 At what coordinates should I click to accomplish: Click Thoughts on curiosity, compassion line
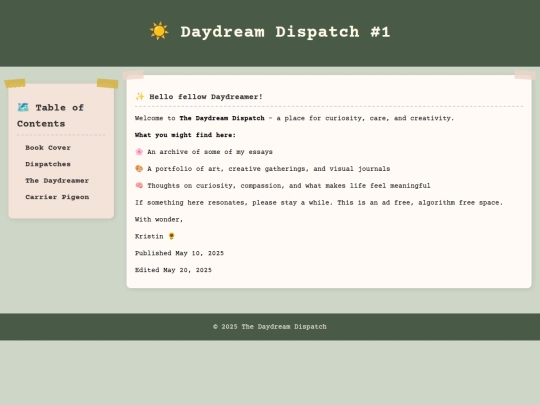tap(289, 186)
